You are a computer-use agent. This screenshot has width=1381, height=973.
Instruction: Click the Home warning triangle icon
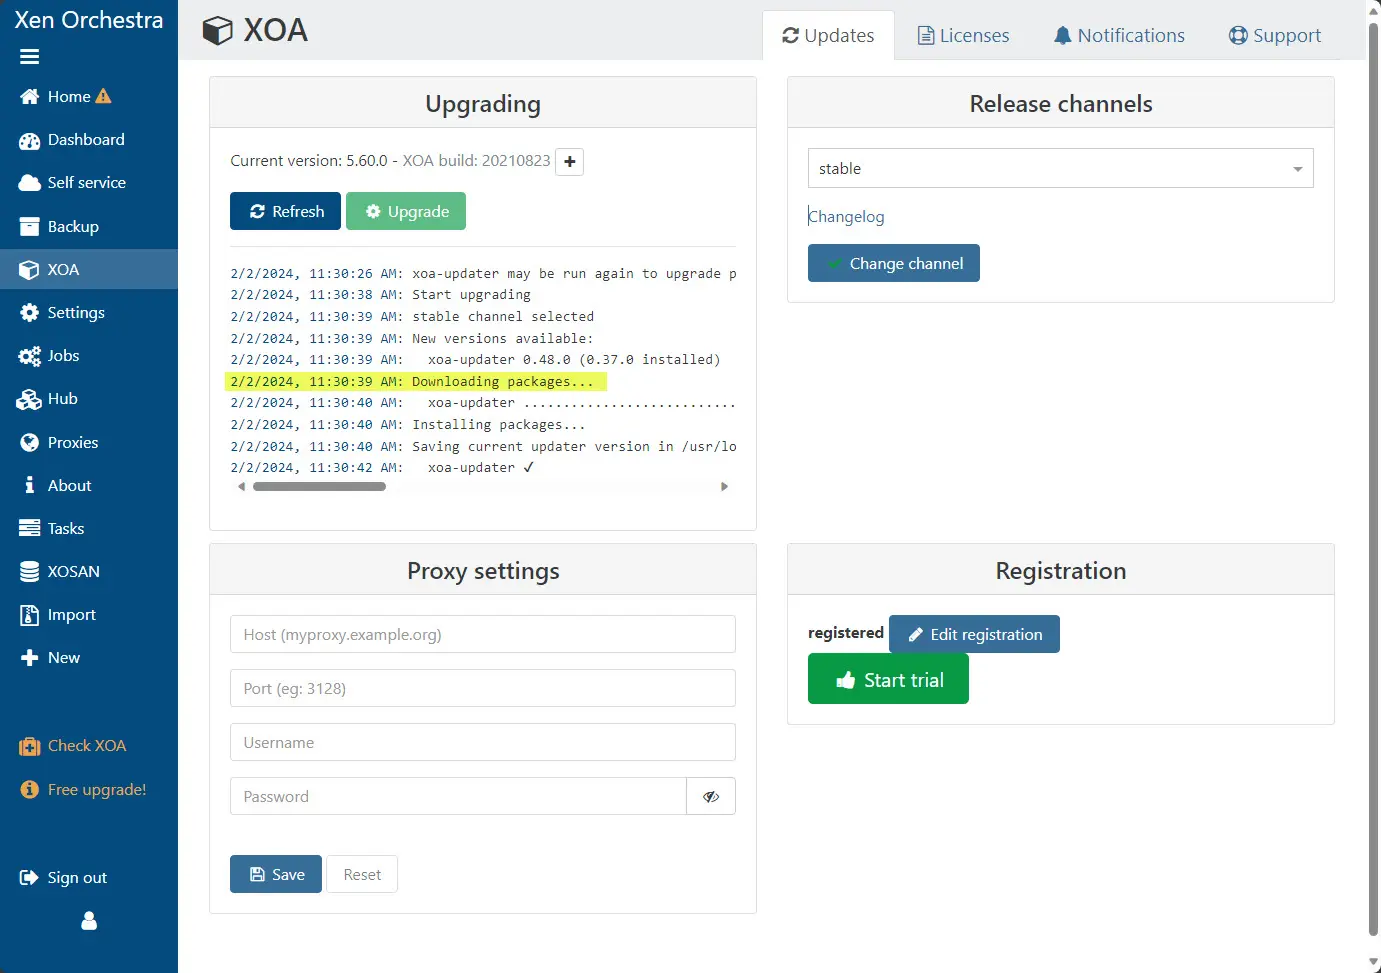click(x=103, y=96)
